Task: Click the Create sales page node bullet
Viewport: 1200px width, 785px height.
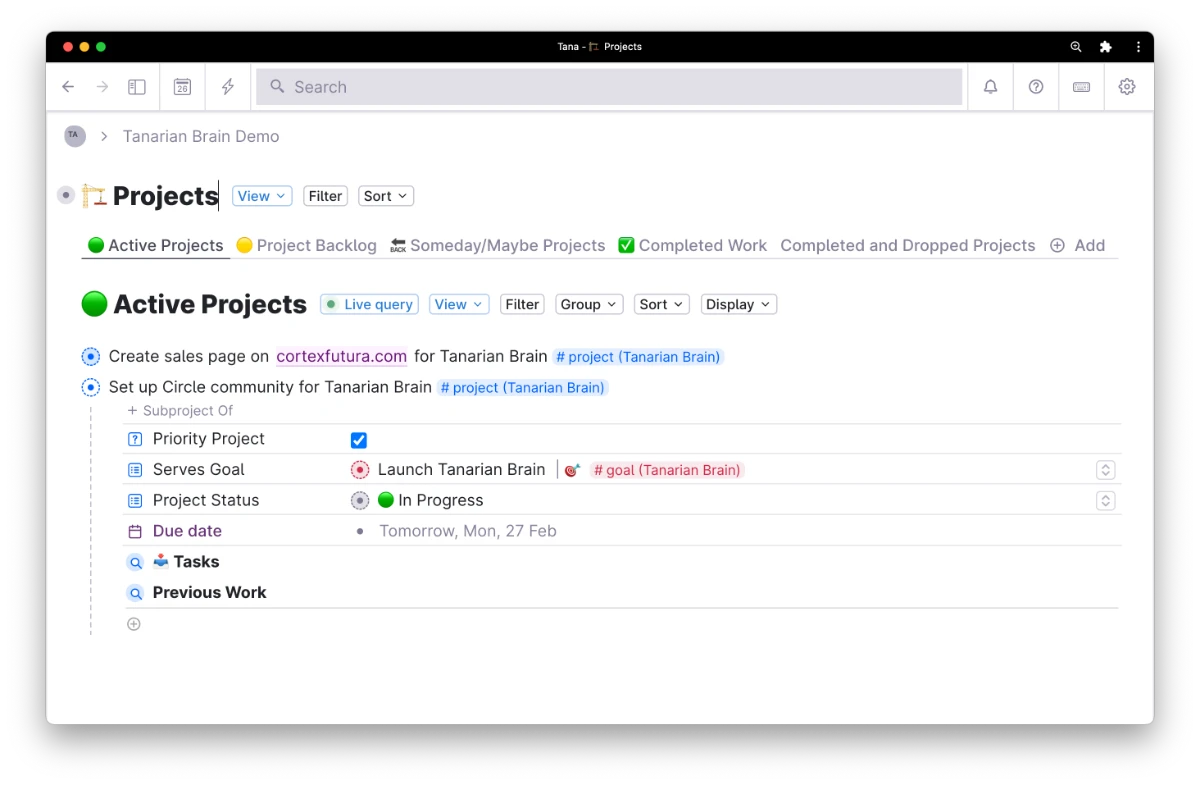Action: click(90, 357)
